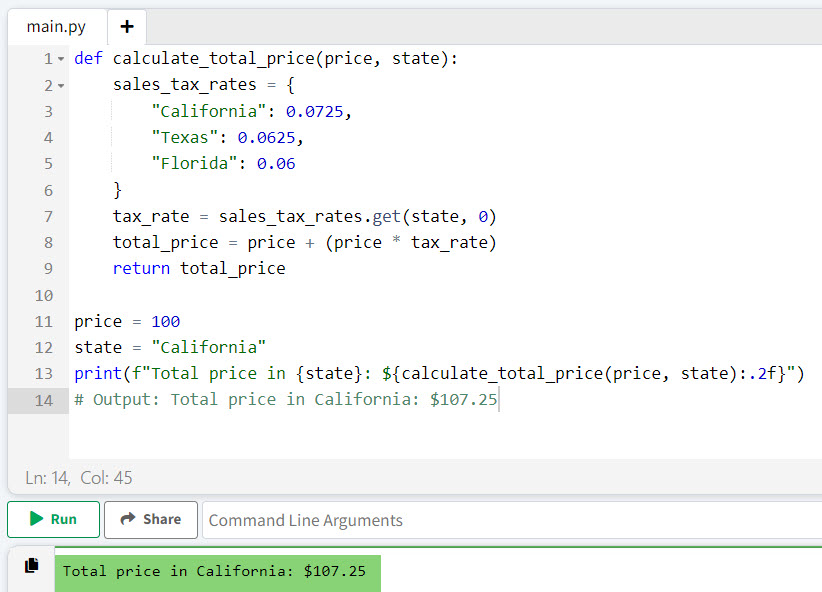Click the plus icon to add file
822x592 pixels.
[x=127, y=27]
